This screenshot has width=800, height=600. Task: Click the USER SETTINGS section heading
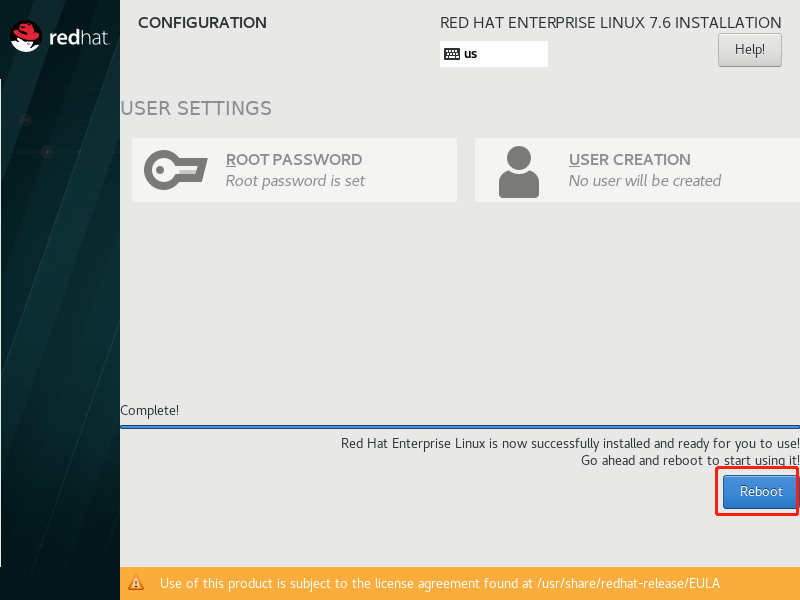(x=196, y=109)
